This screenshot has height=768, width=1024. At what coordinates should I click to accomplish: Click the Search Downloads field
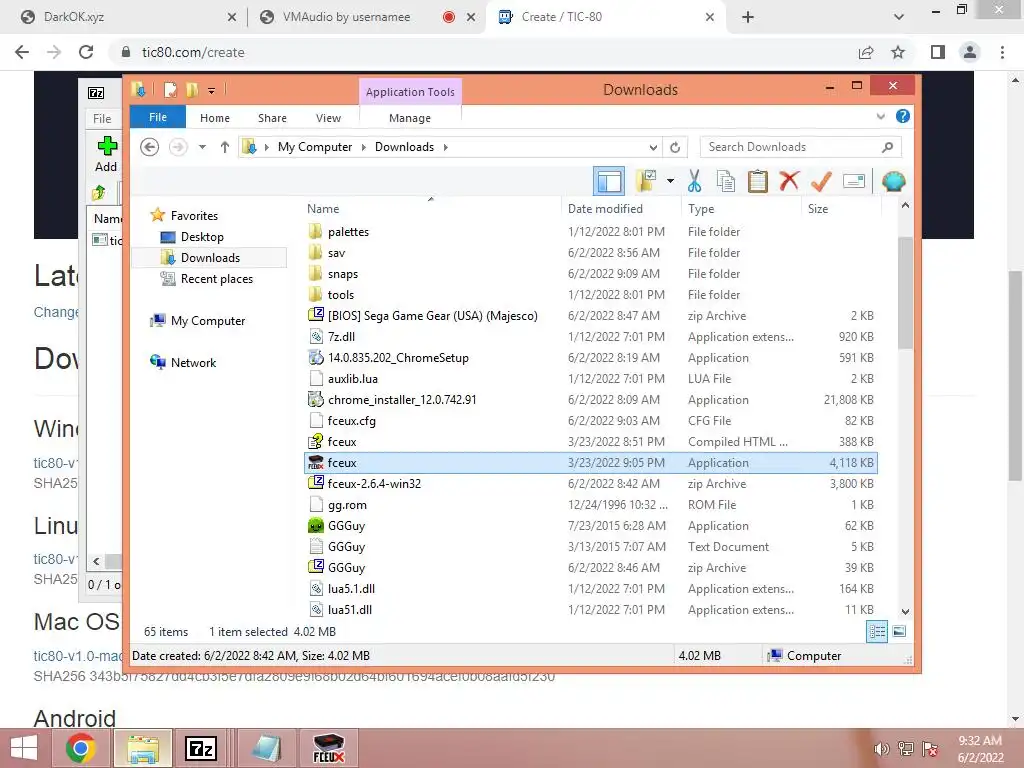click(800, 147)
